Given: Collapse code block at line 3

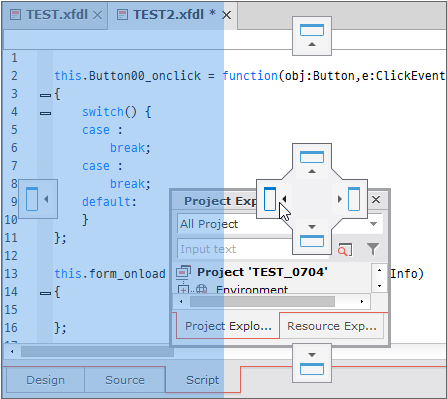Looking at the screenshot, I should (45, 95).
